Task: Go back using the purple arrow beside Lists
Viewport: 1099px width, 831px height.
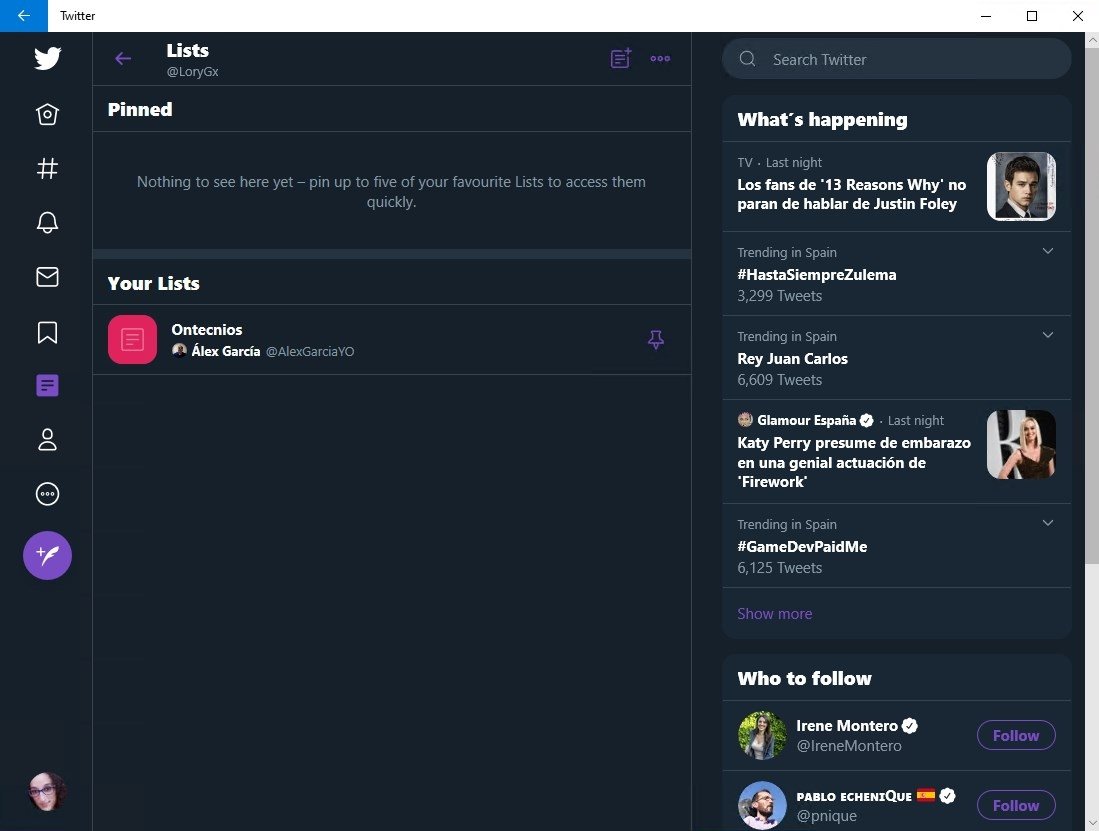Action: click(x=123, y=59)
